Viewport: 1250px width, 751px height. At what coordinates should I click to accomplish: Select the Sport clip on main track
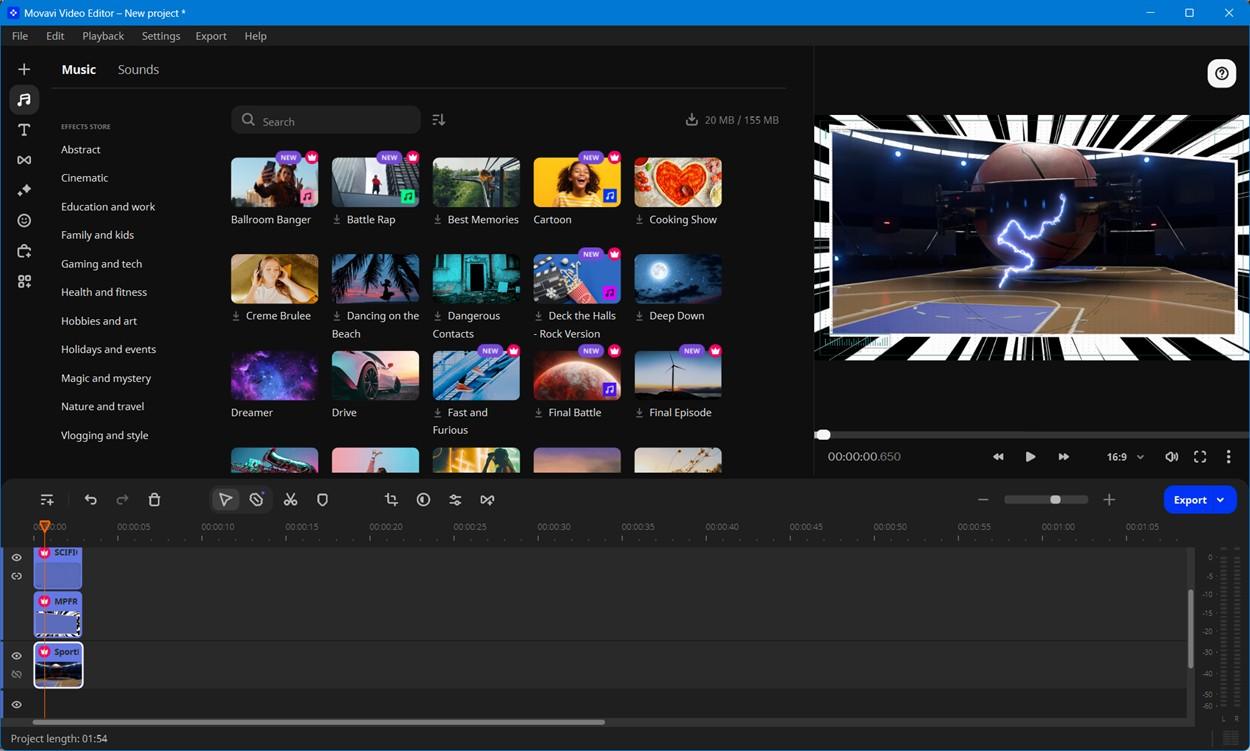58,665
